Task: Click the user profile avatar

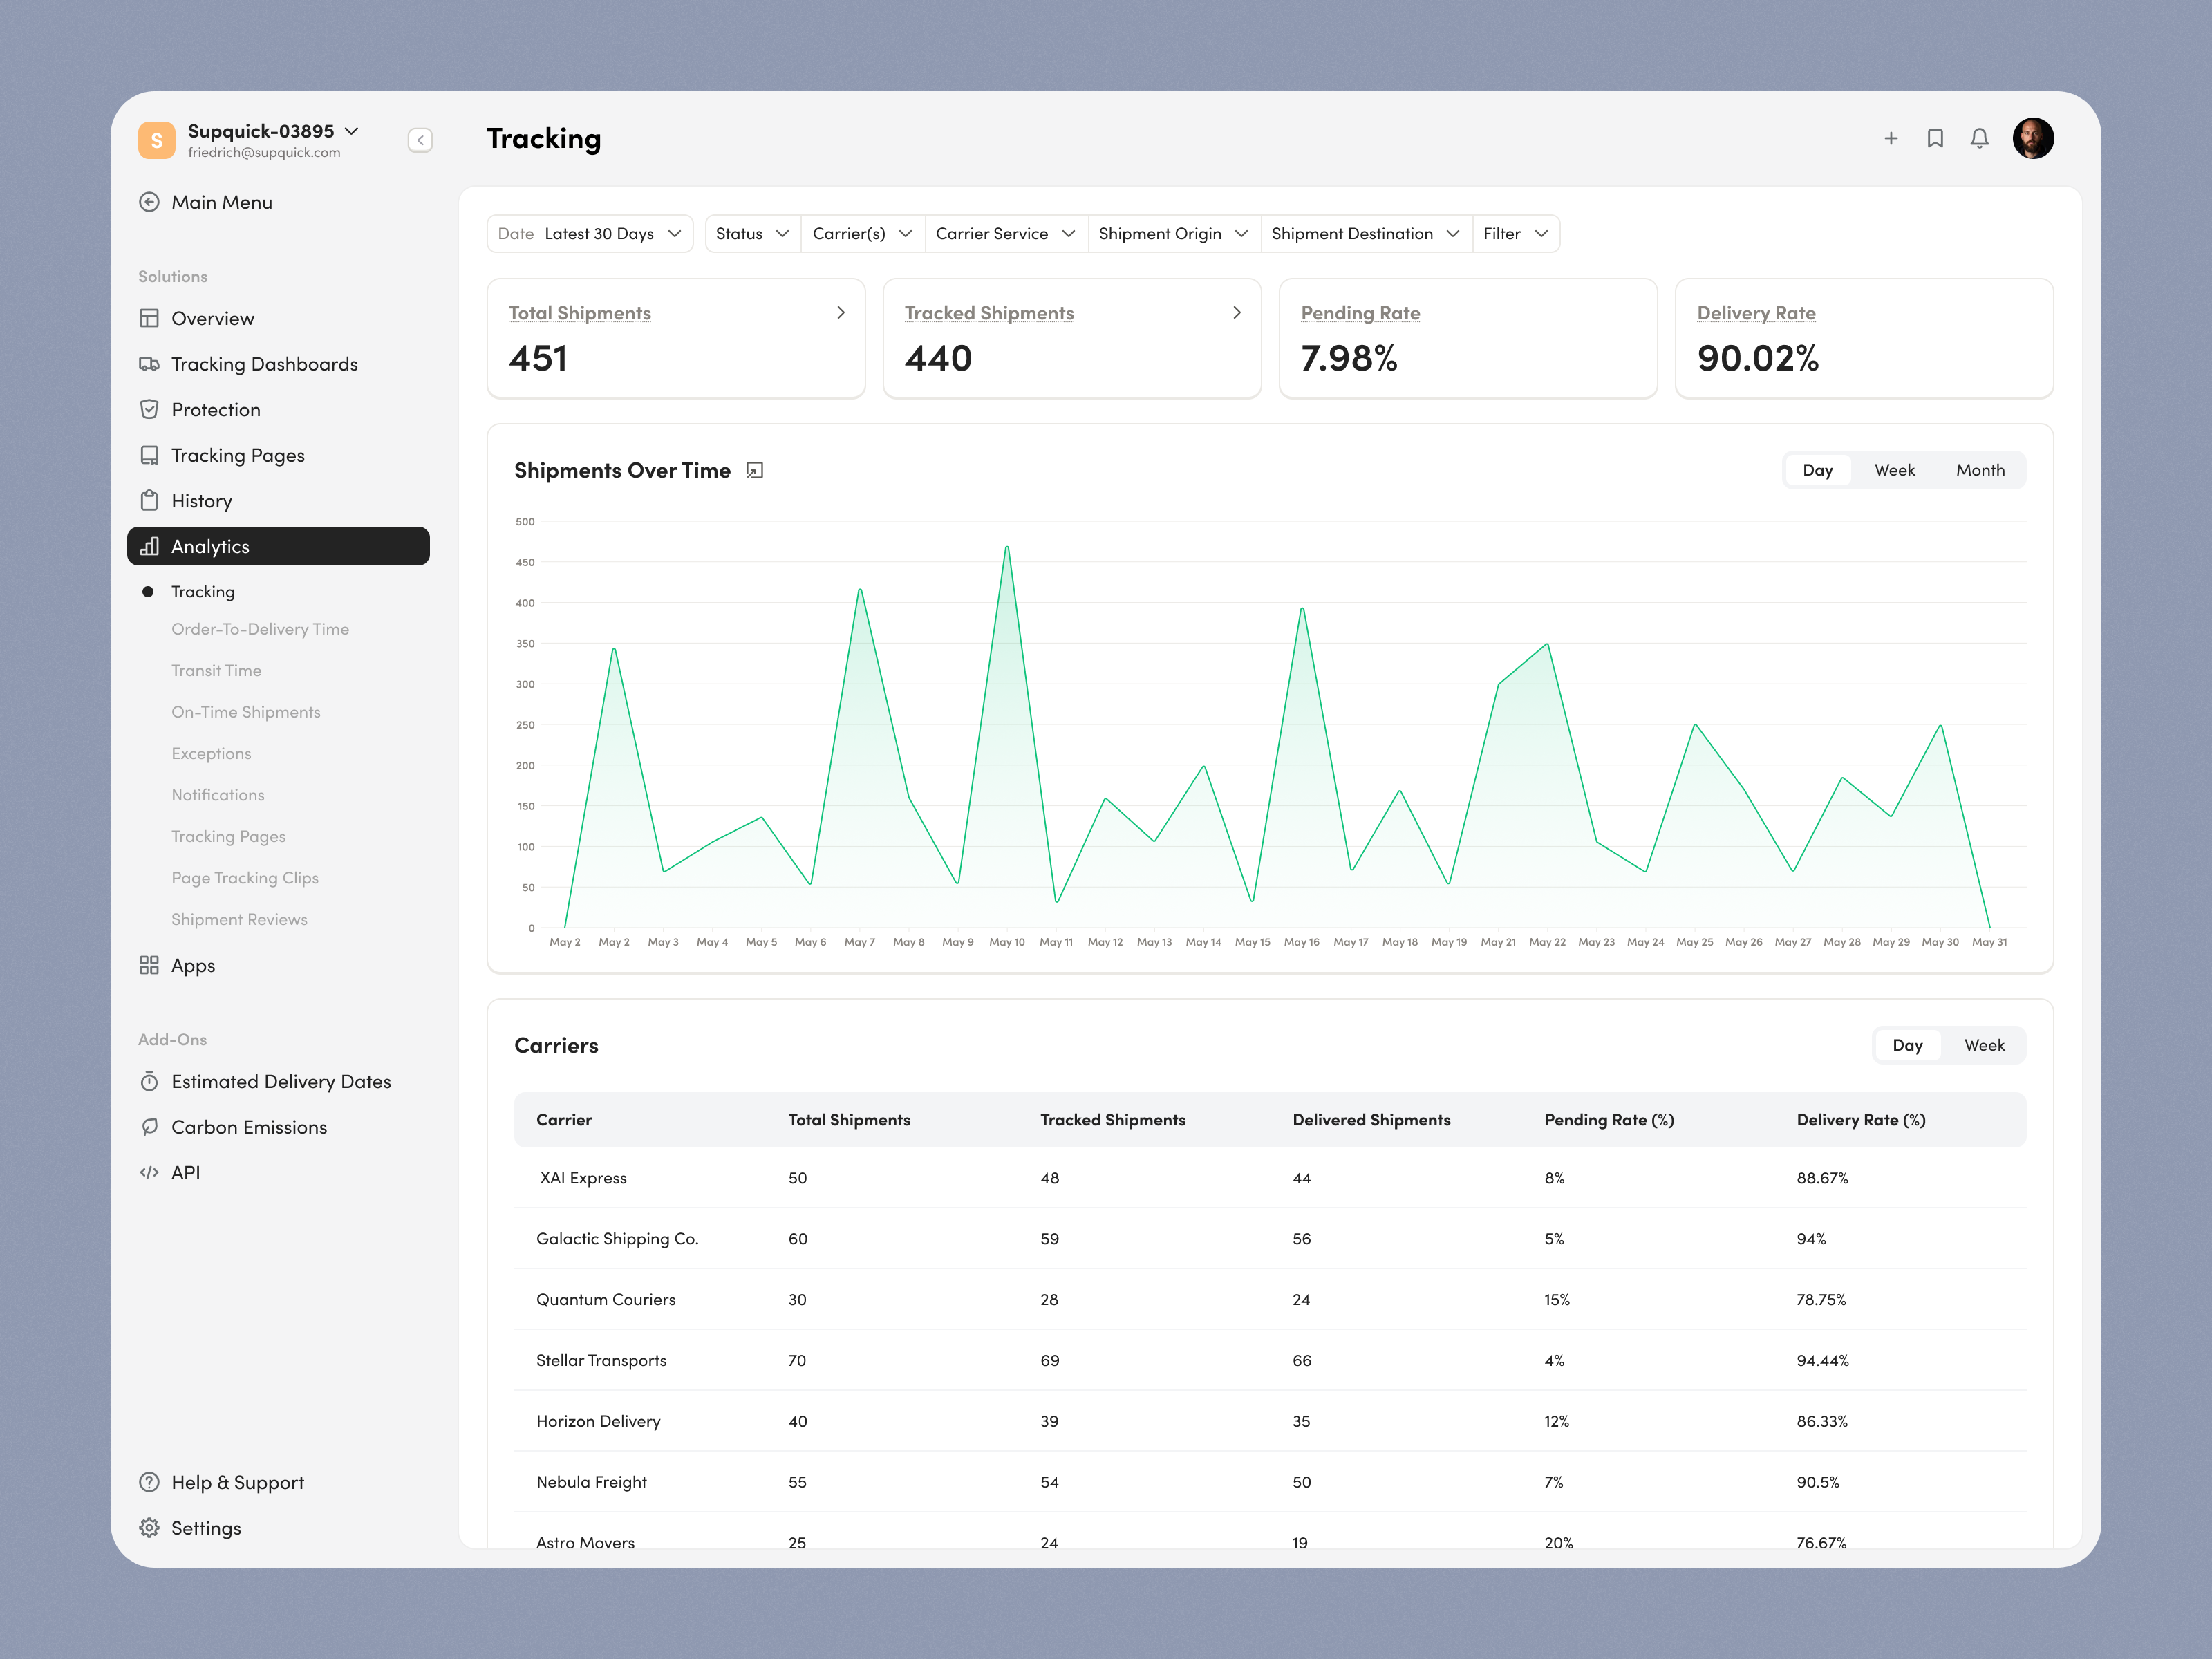Action: [2033, 139]
